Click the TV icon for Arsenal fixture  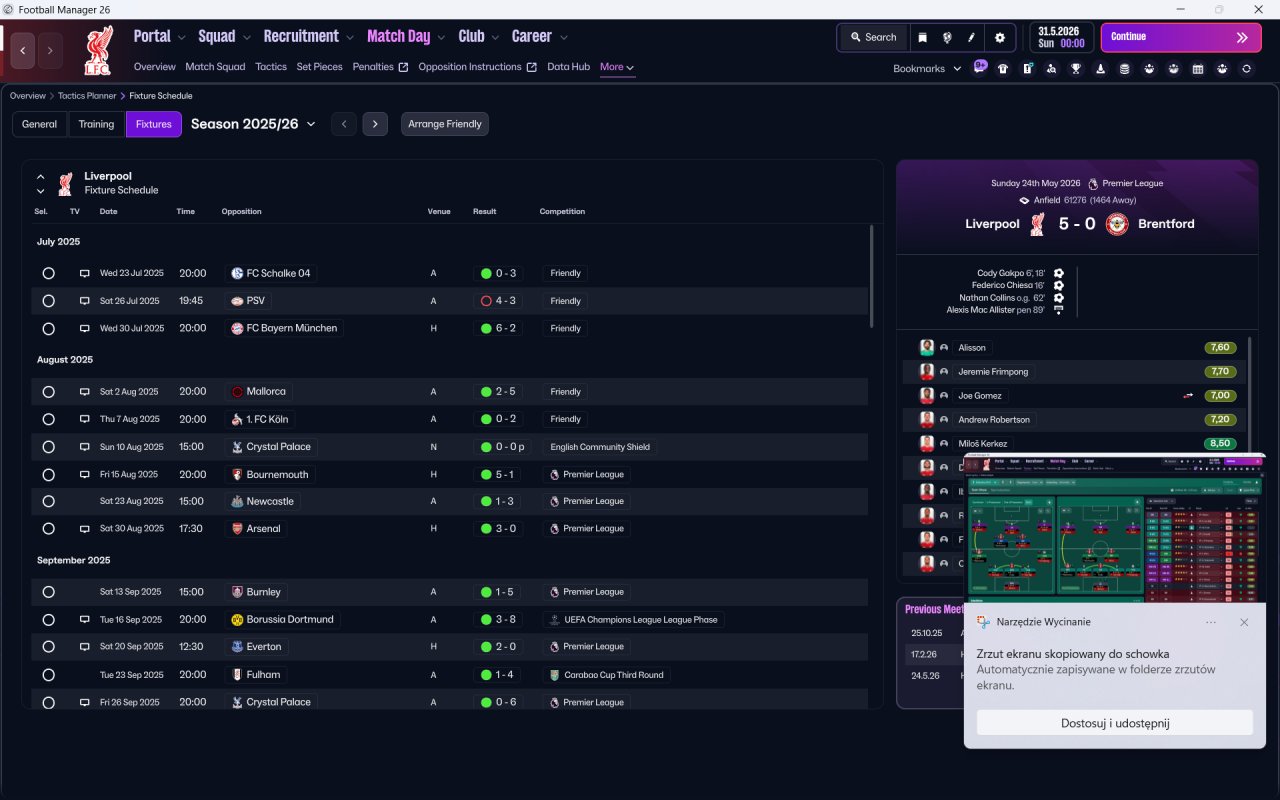point(85,528)
